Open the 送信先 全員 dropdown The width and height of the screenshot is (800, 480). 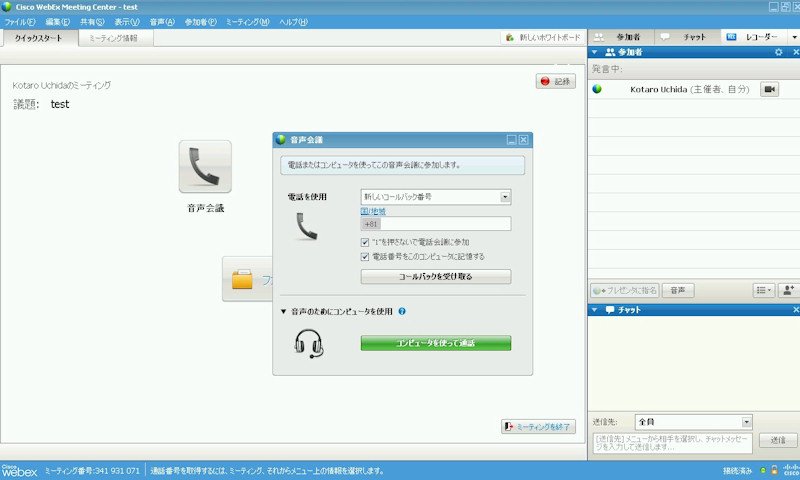click(694, 422)
